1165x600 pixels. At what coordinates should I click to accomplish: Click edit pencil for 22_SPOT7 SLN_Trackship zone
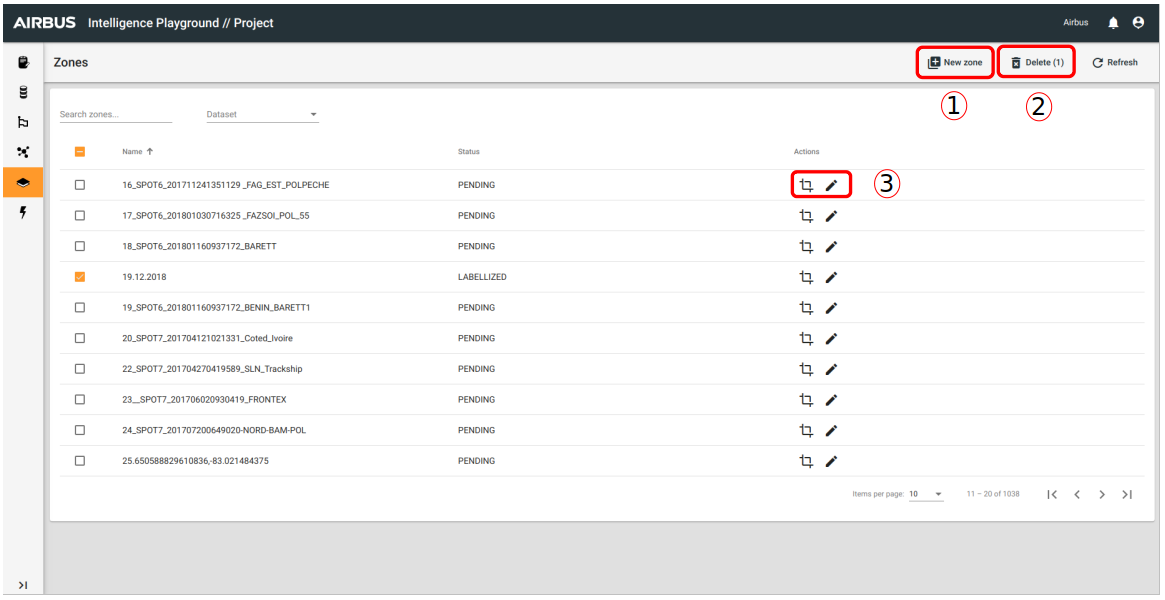pos(831,369)
